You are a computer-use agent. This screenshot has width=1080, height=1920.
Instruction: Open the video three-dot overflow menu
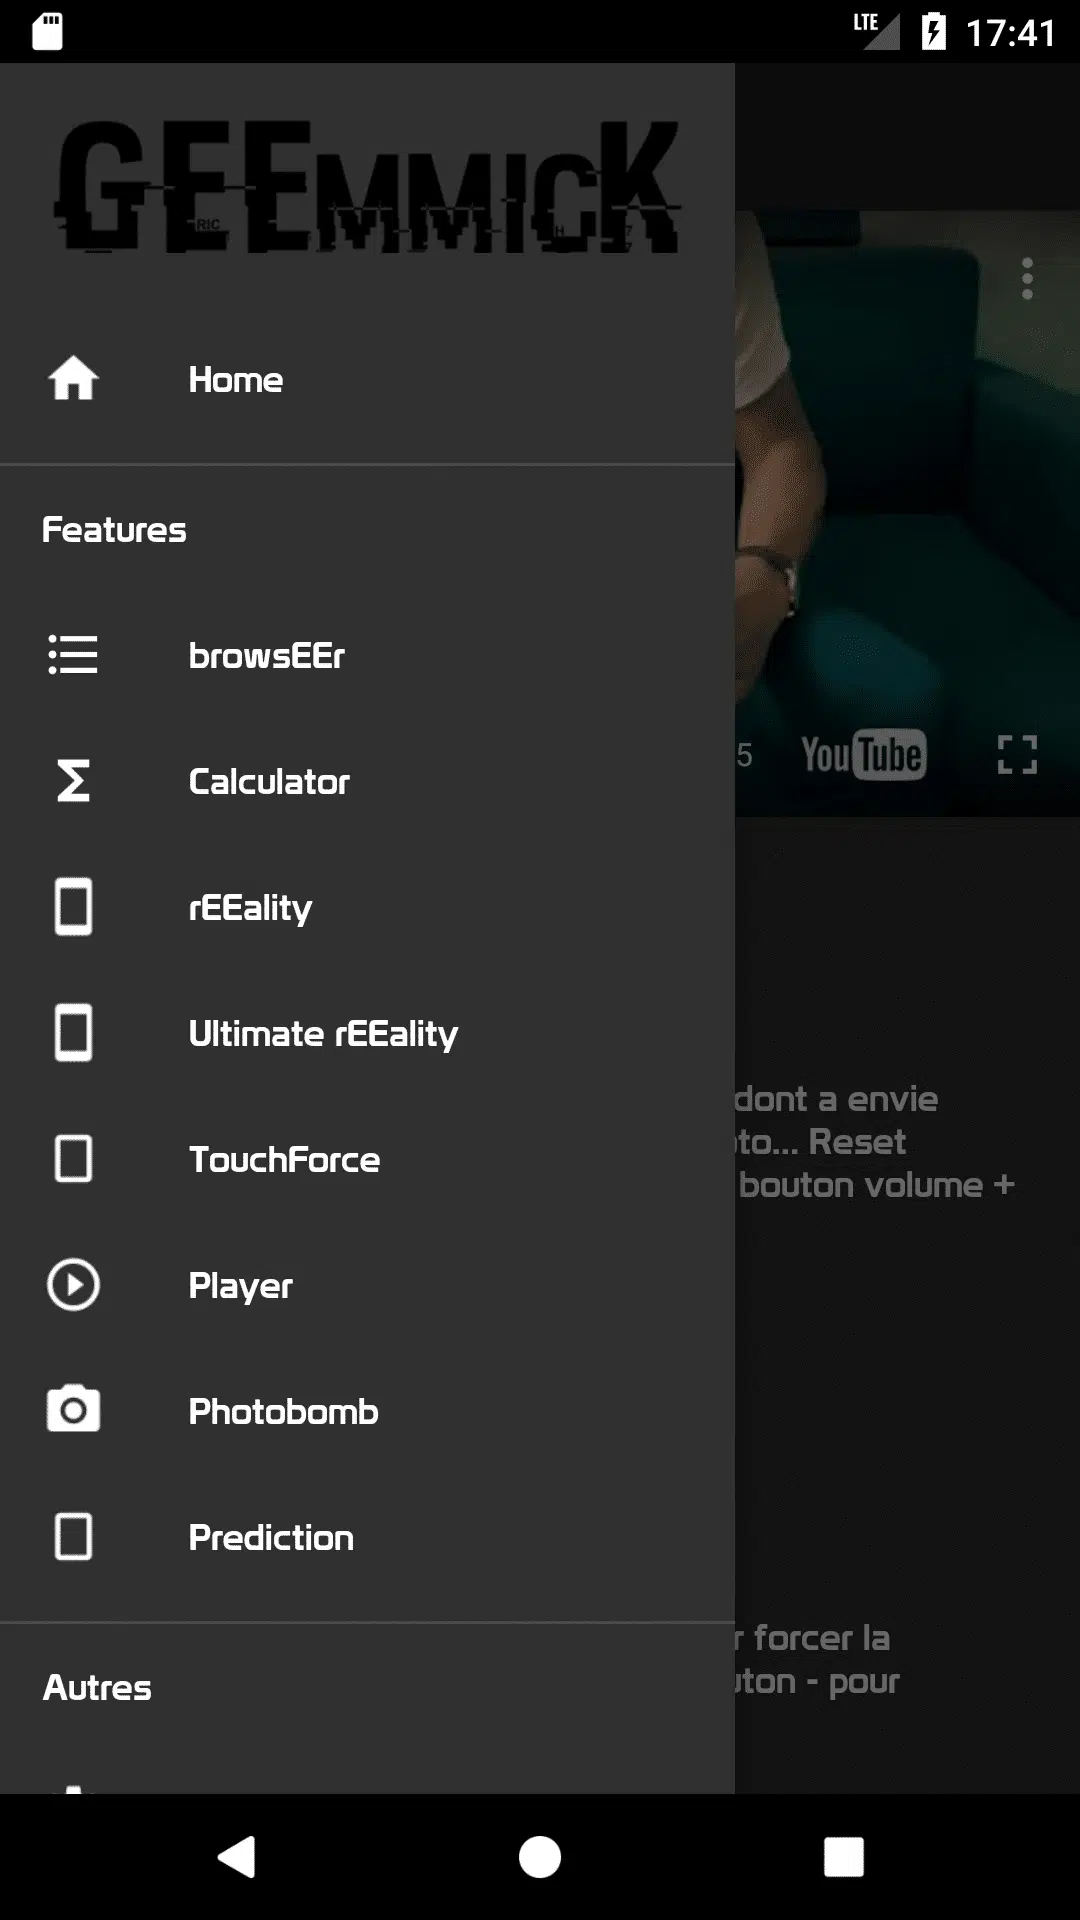click(1027, 278)
